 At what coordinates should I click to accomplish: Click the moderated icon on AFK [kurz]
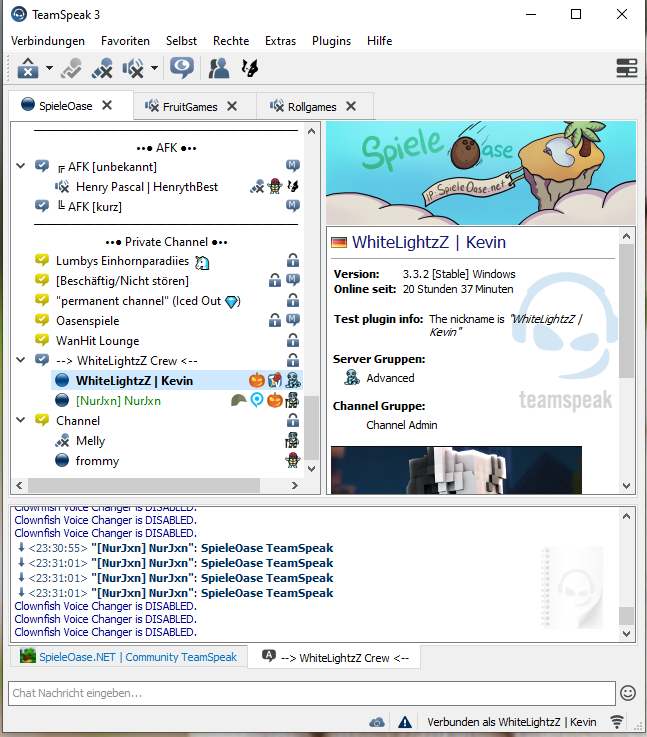coord(293,205)
